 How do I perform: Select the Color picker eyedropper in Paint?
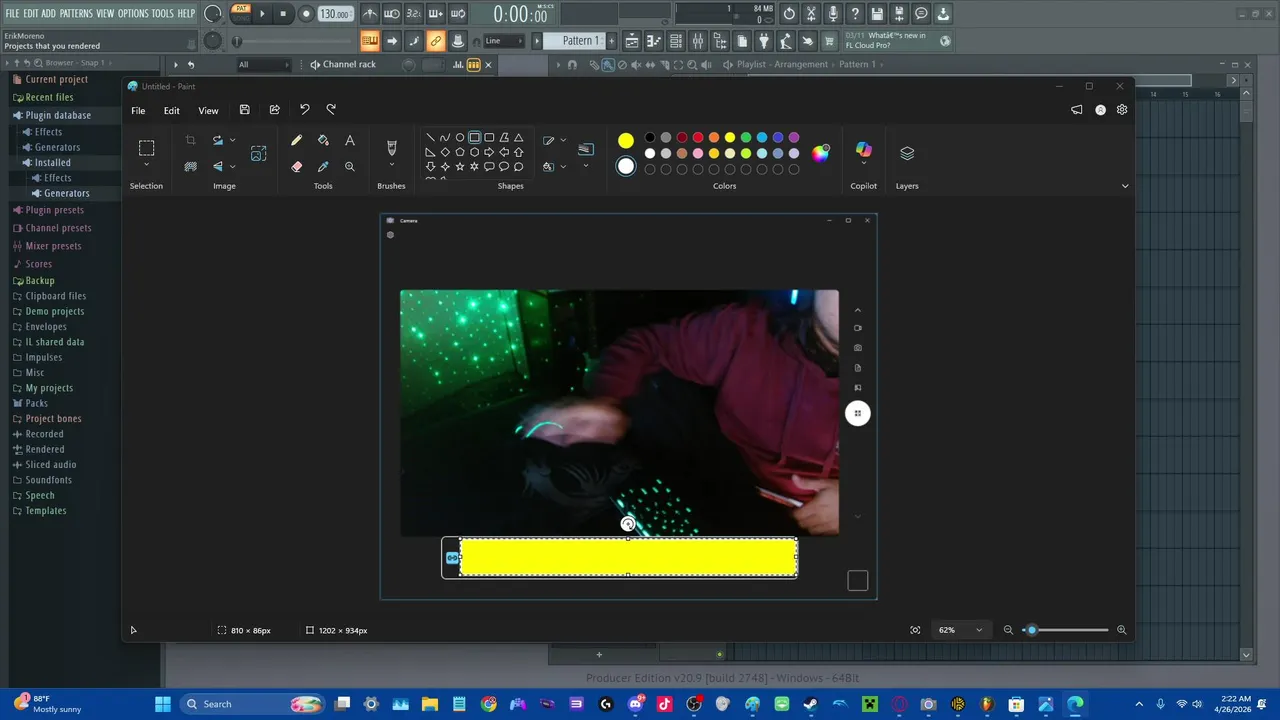tap(323, 167)
